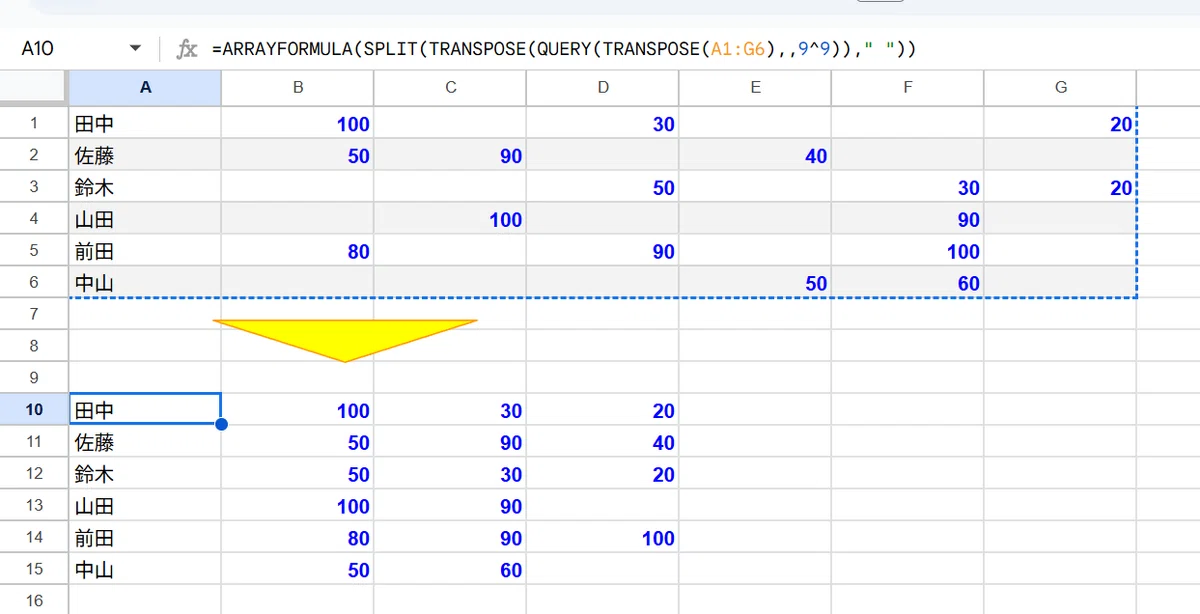This screenshot has width=1200, height=614.
Task: Select row 3 header
Action: [34, 187]
